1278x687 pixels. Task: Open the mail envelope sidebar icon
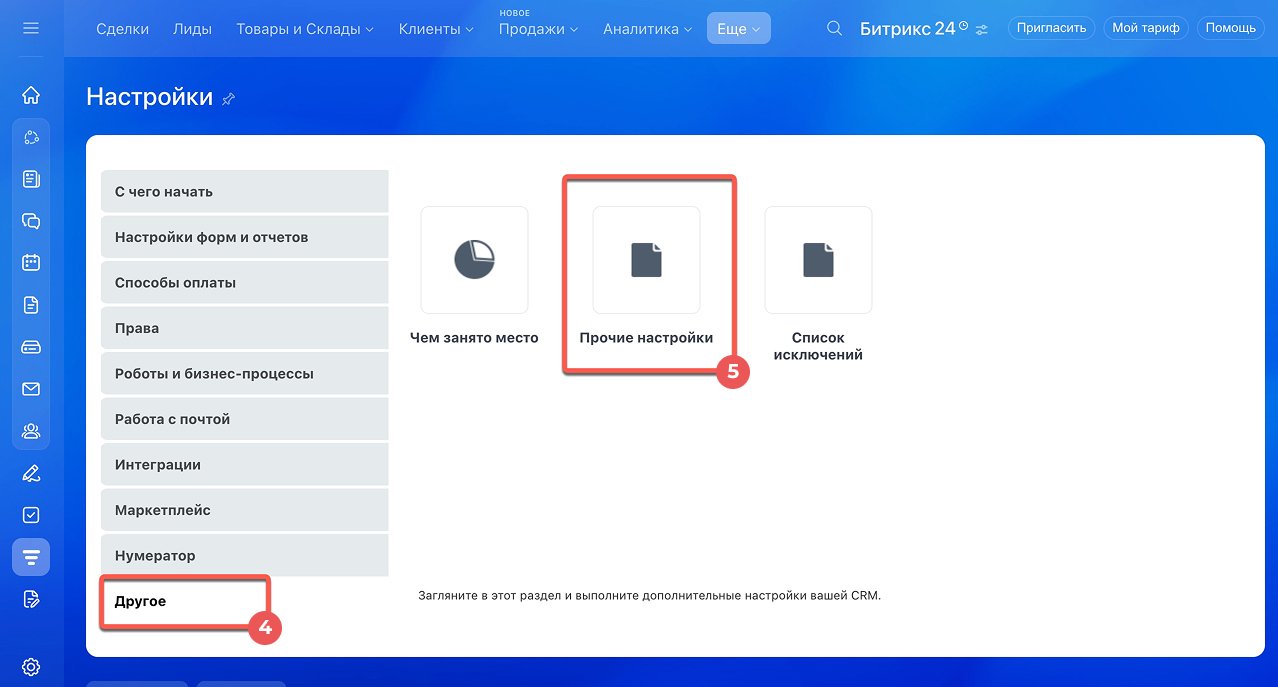click(31, 389)
